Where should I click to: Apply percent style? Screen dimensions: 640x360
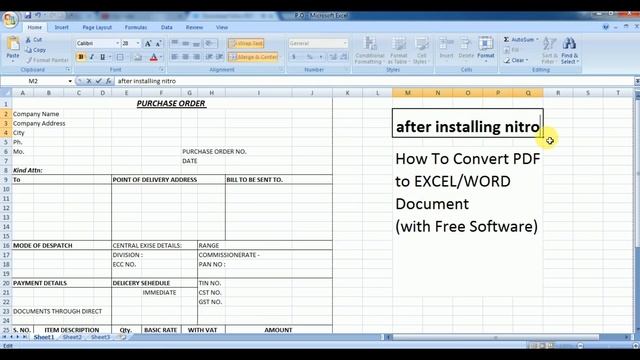tap(310, 57)
